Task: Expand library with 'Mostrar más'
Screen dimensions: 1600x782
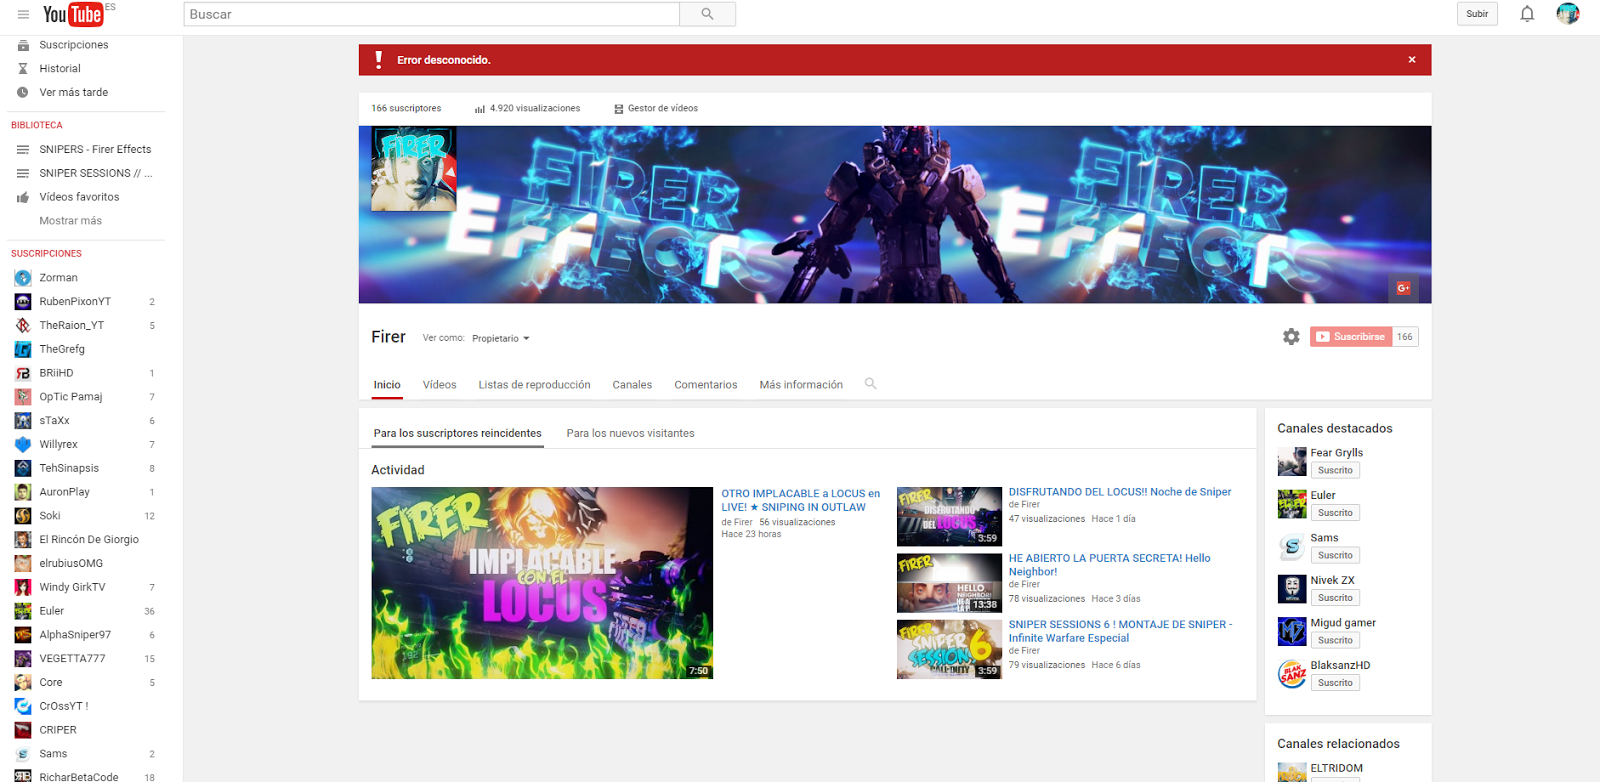Action: 70,221
